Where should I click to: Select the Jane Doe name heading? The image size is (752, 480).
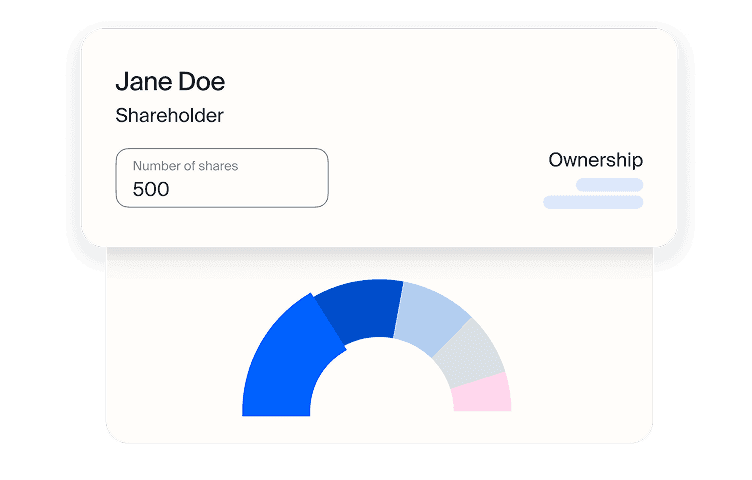click(170, 81)
